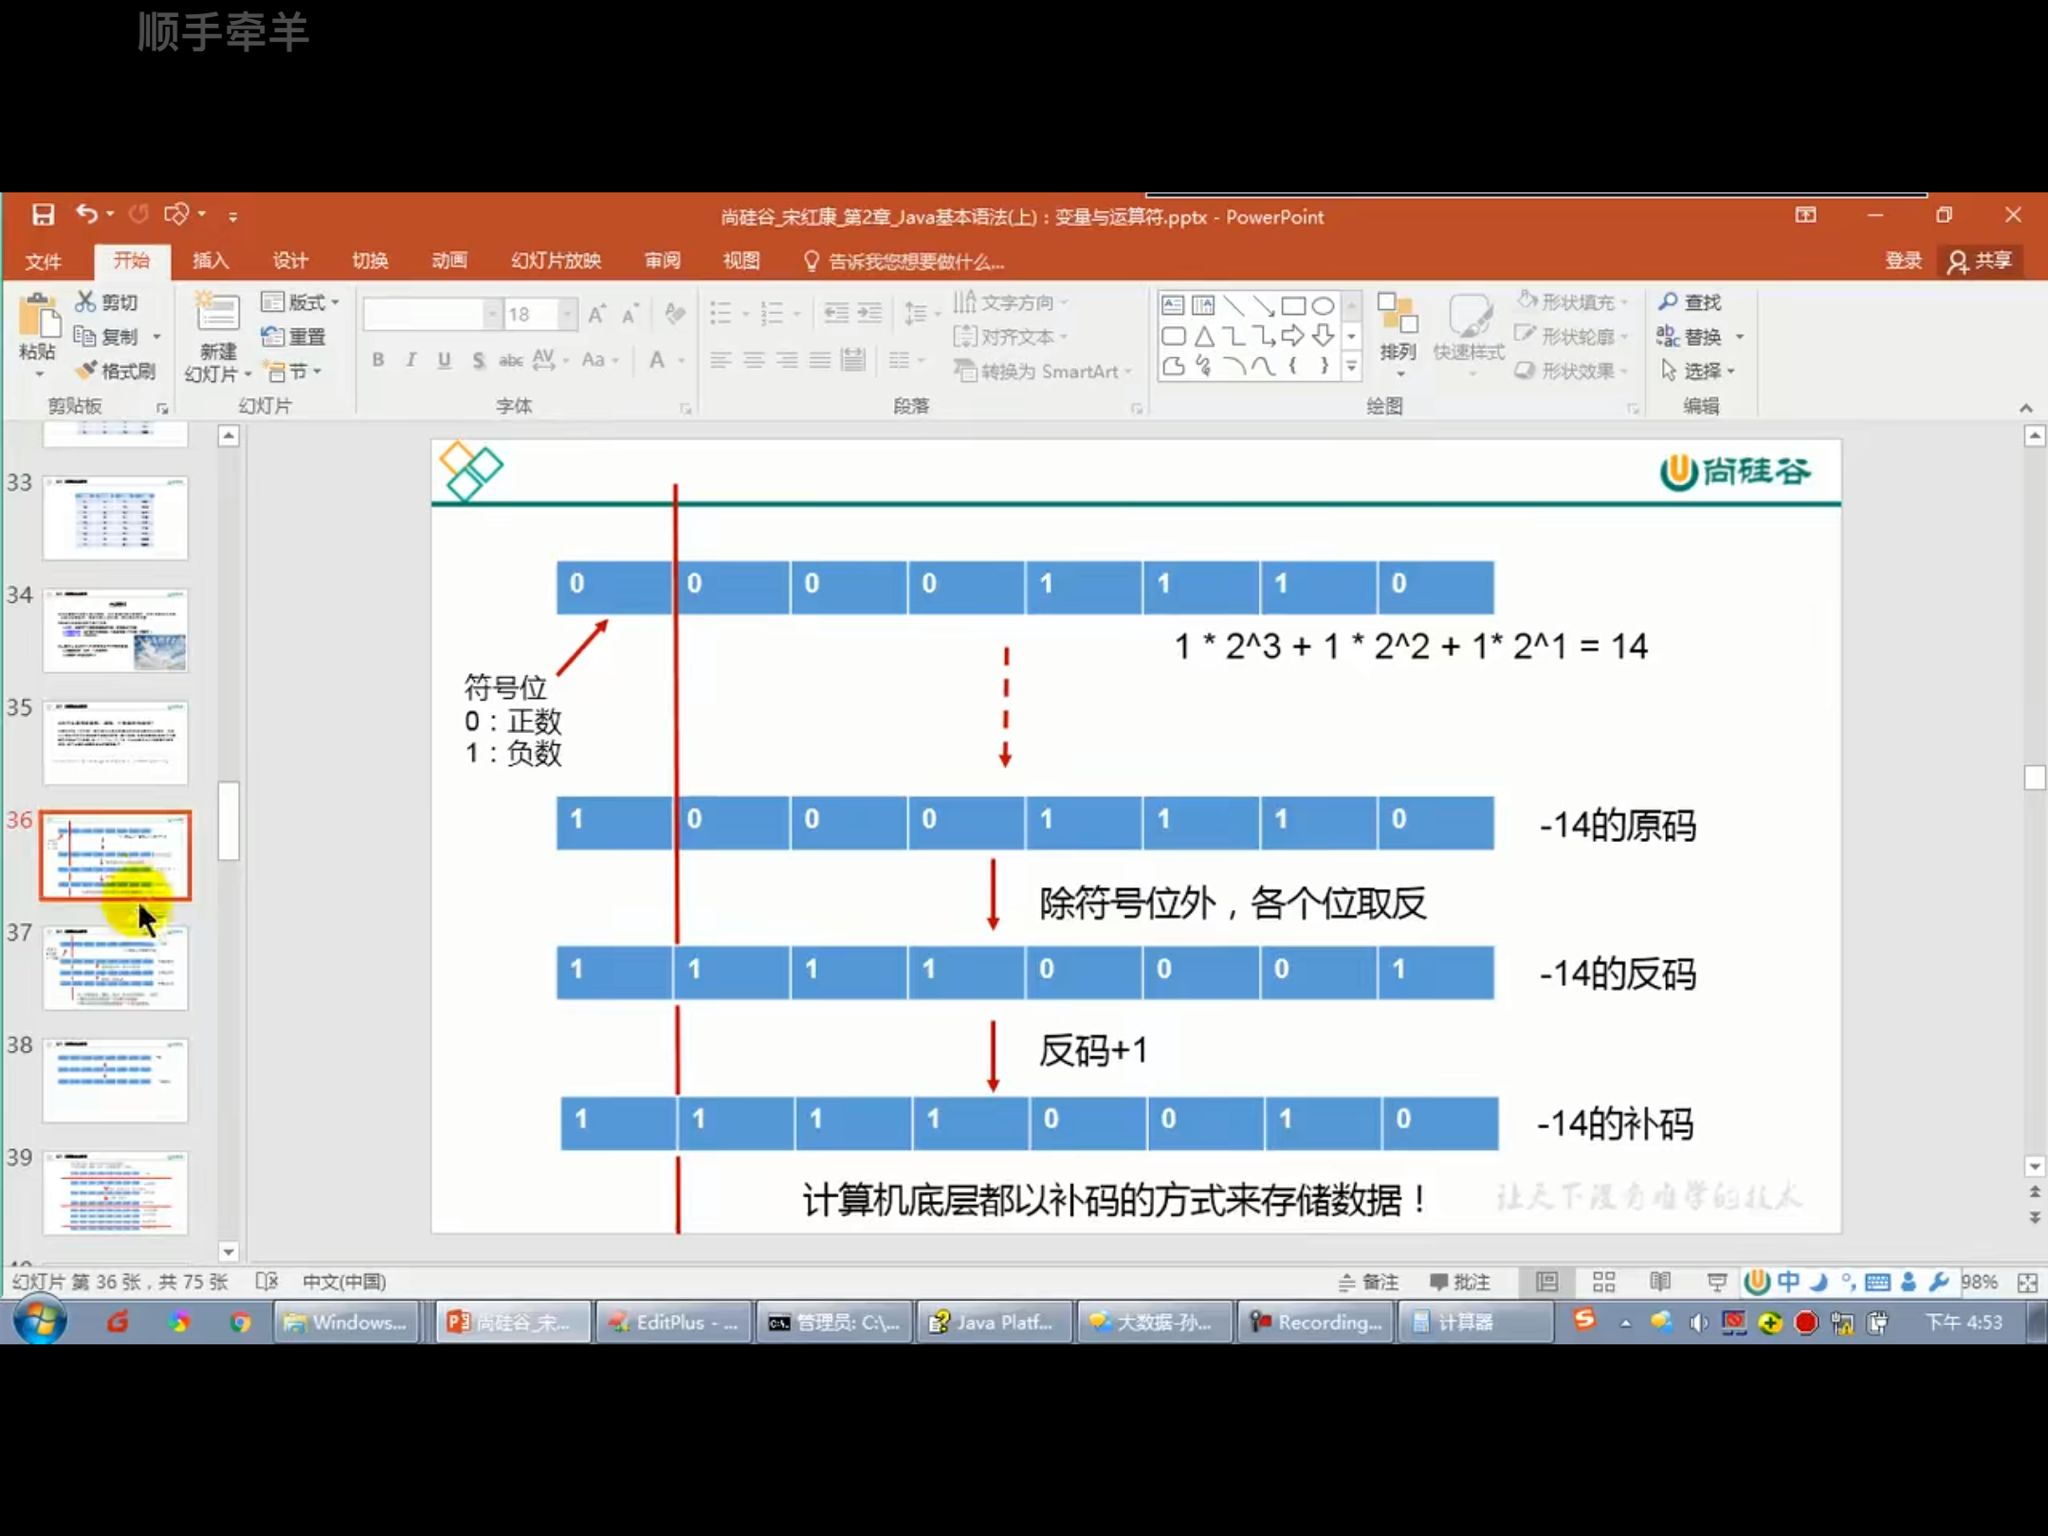Click Java Platform taskbar icon

click(x=992, y=1321)
